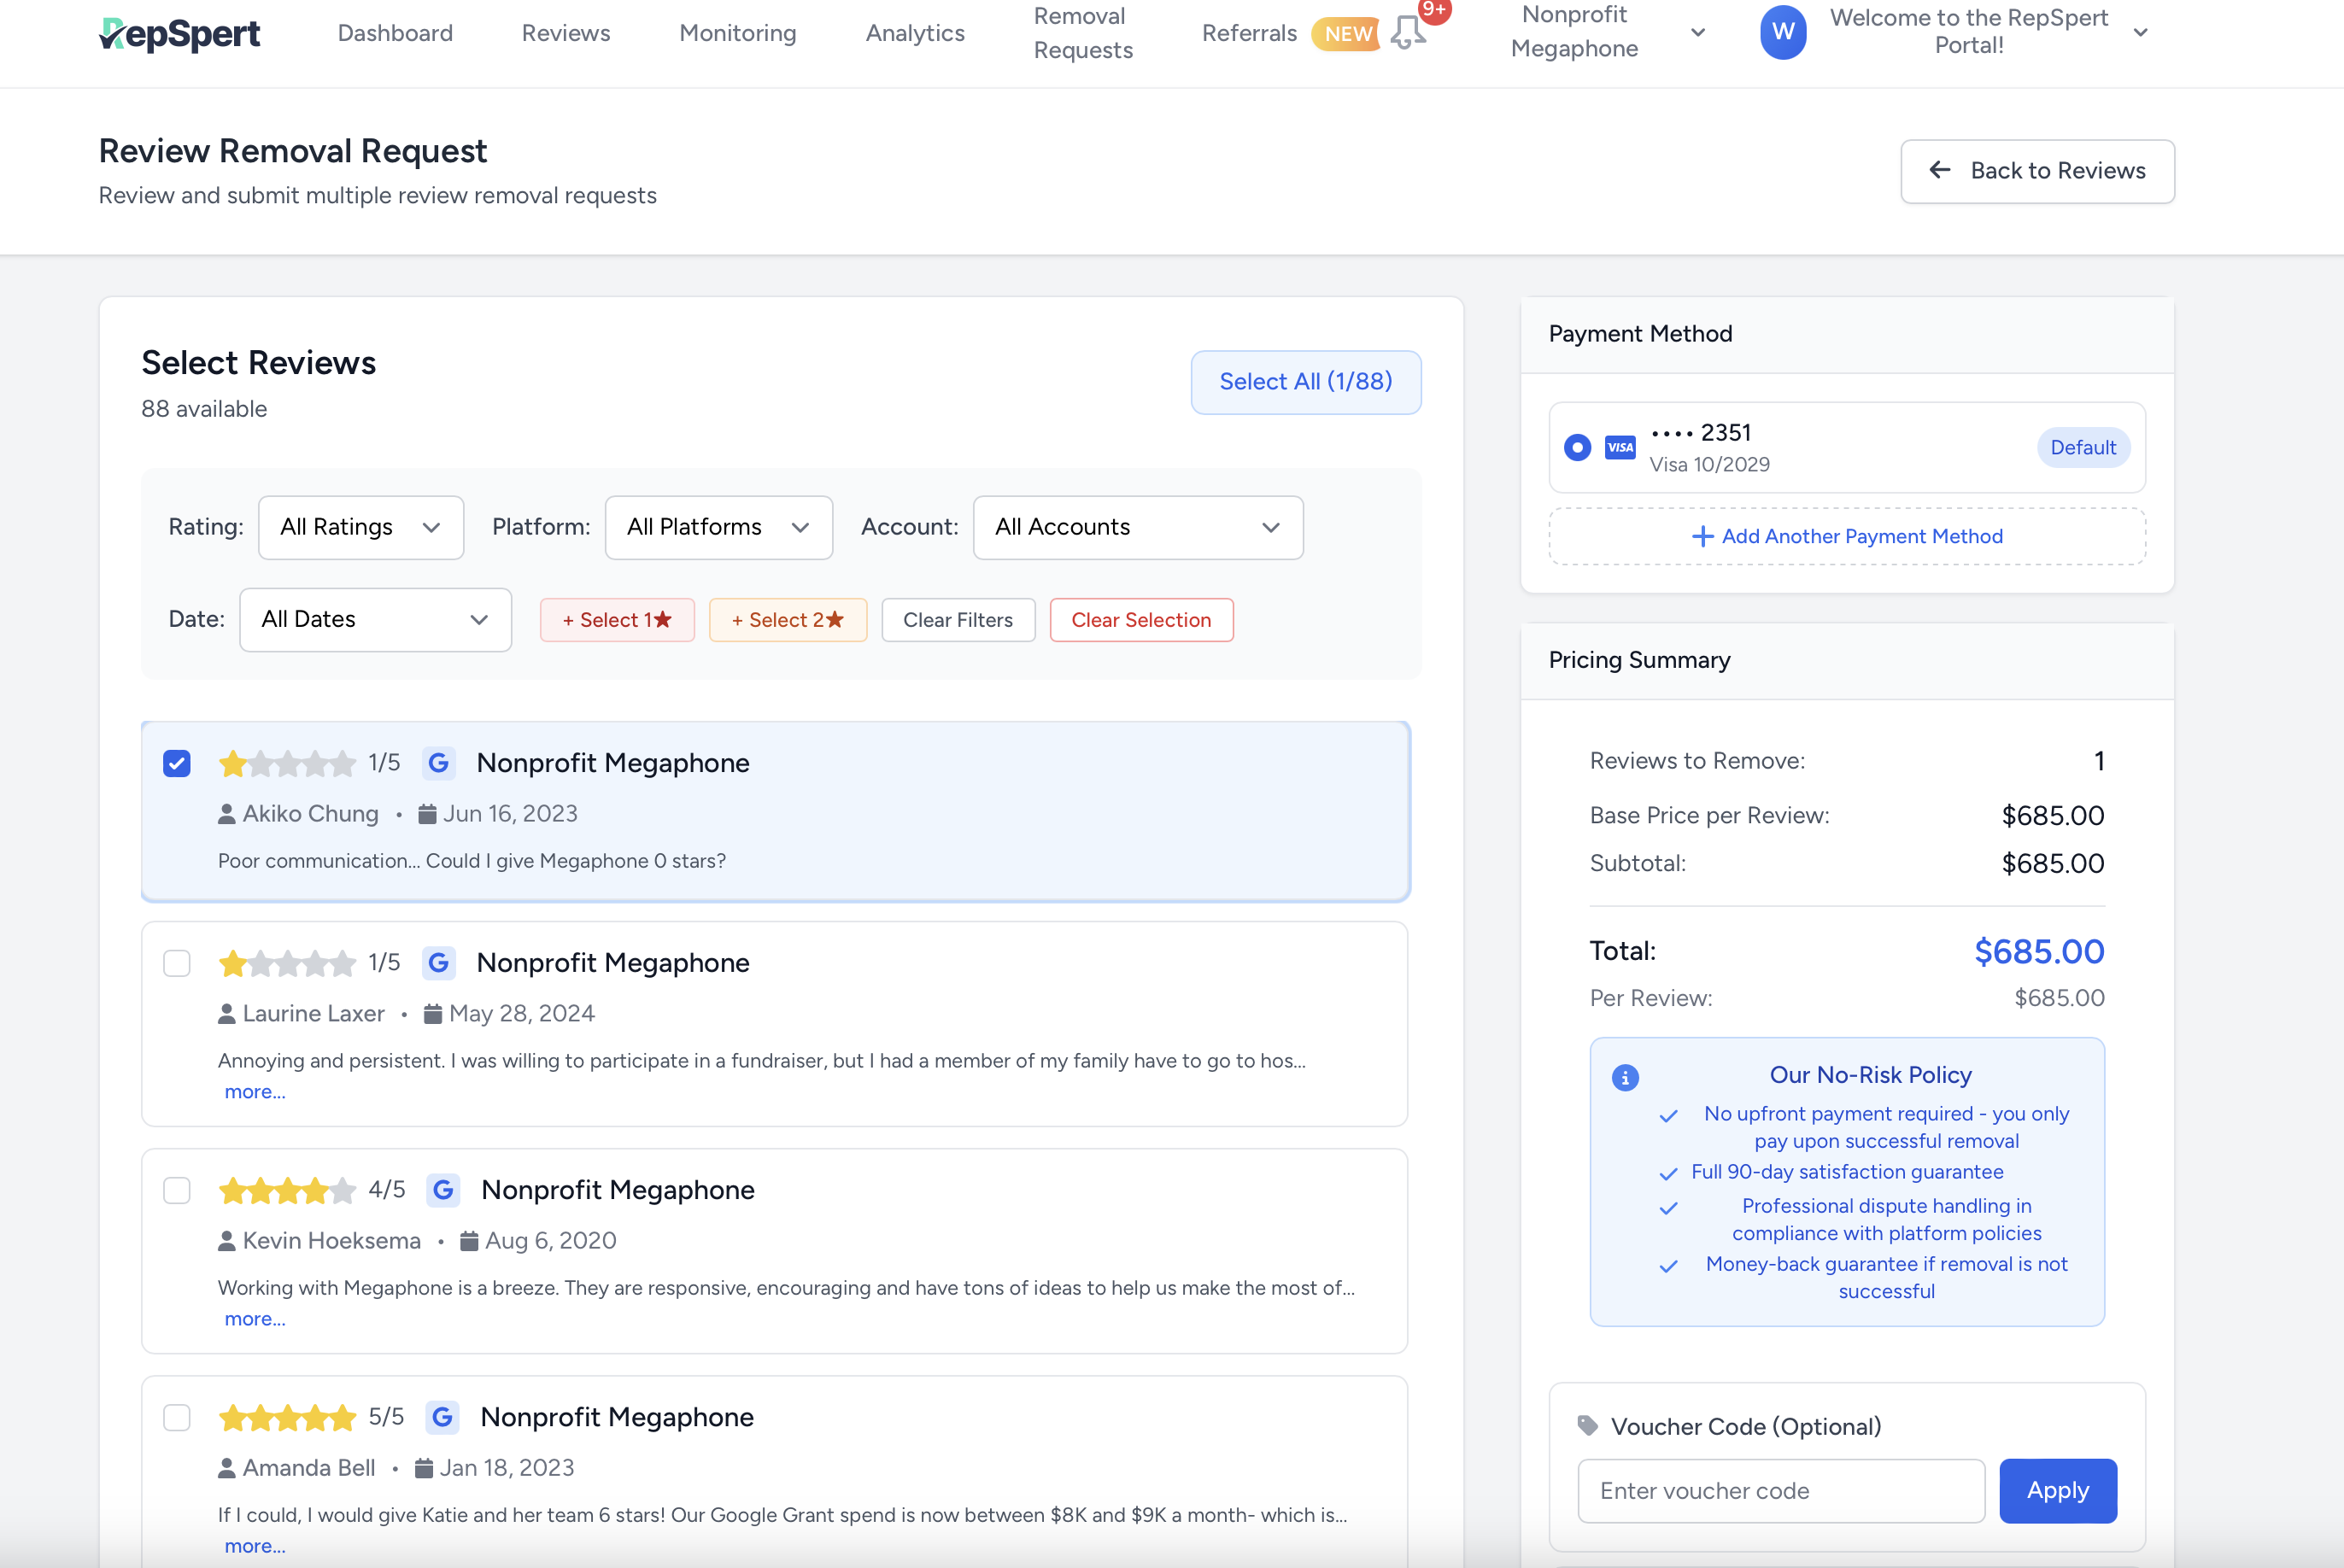Viewport: 2344px width, 1568px height.
Task: Click Add Another Payment Method
Action: [1846, 536]
